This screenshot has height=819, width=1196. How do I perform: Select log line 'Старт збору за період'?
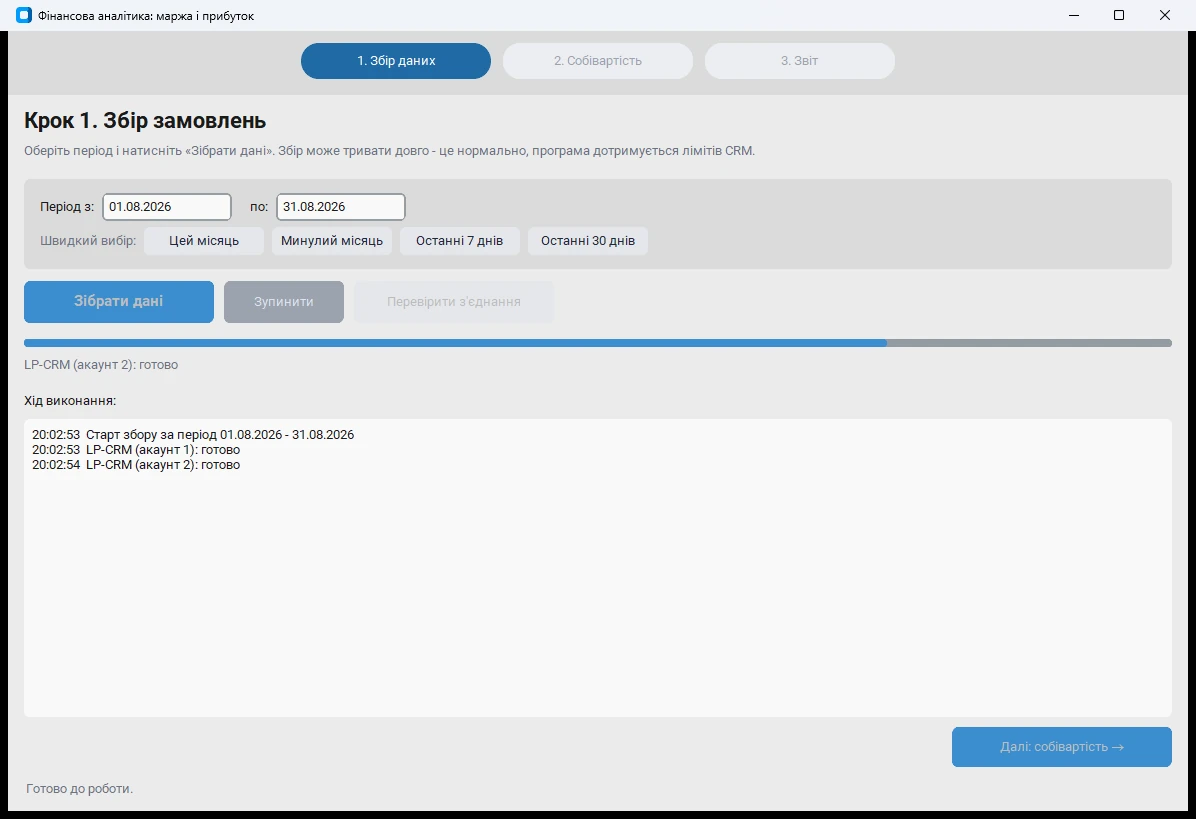[193, 435]
